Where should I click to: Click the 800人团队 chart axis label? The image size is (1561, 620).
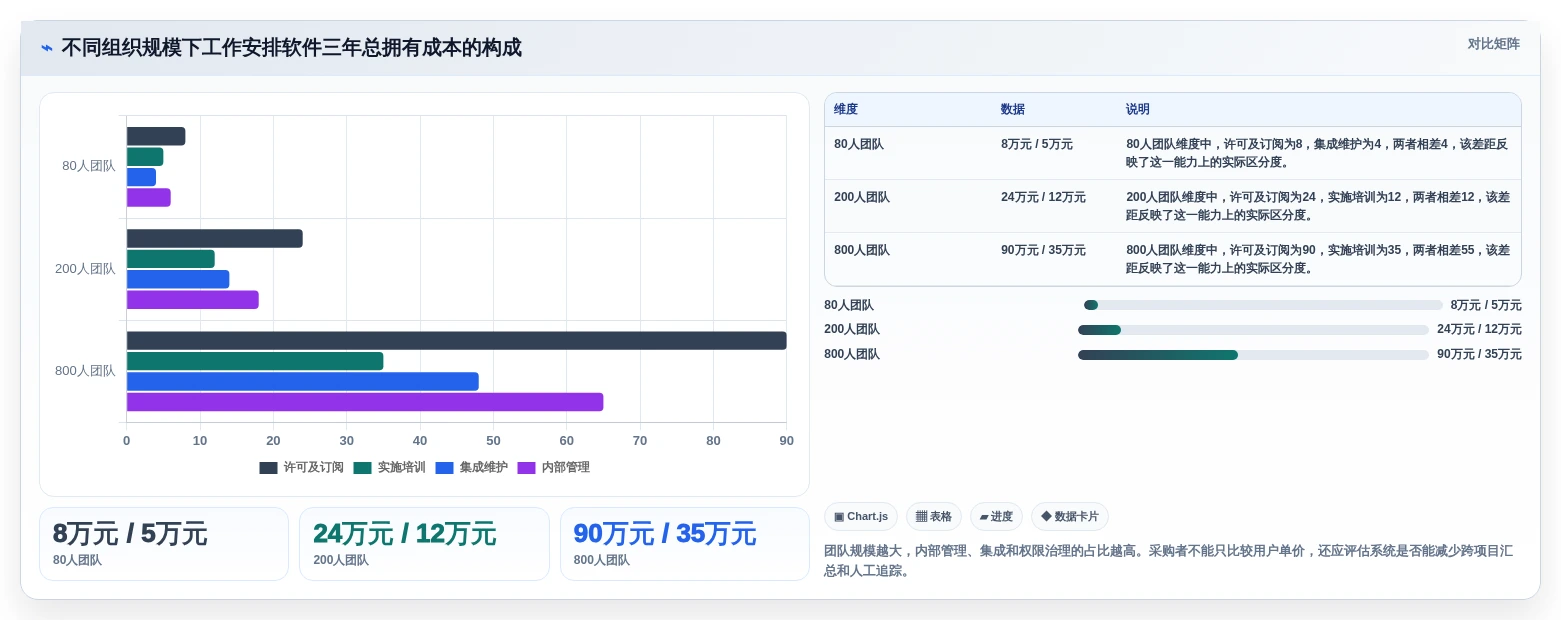[85, 371]
